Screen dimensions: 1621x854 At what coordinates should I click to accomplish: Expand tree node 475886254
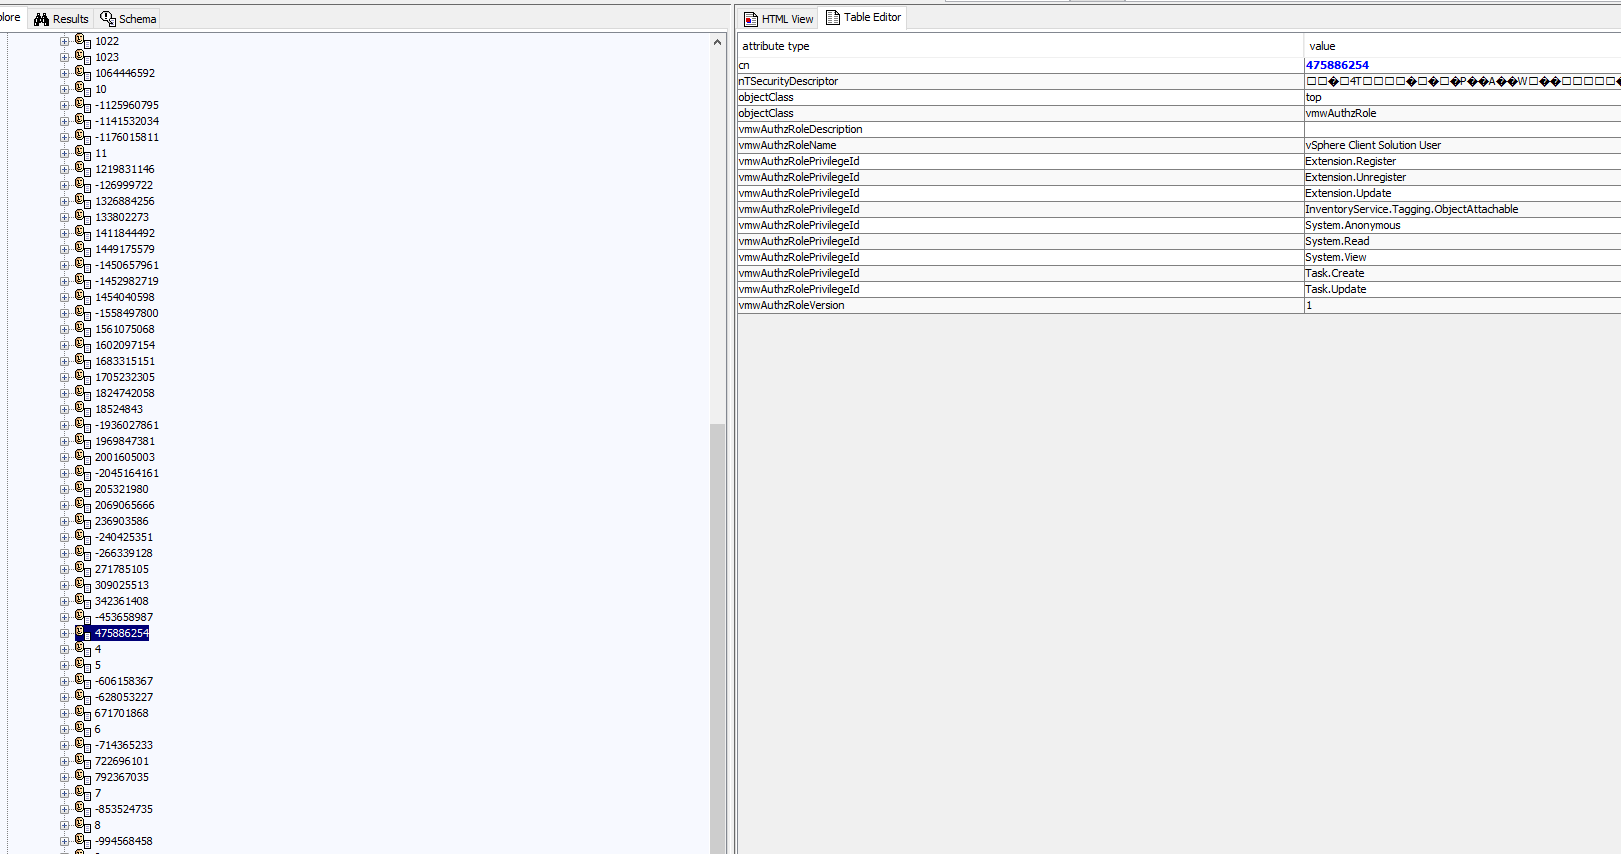point(64,633)
